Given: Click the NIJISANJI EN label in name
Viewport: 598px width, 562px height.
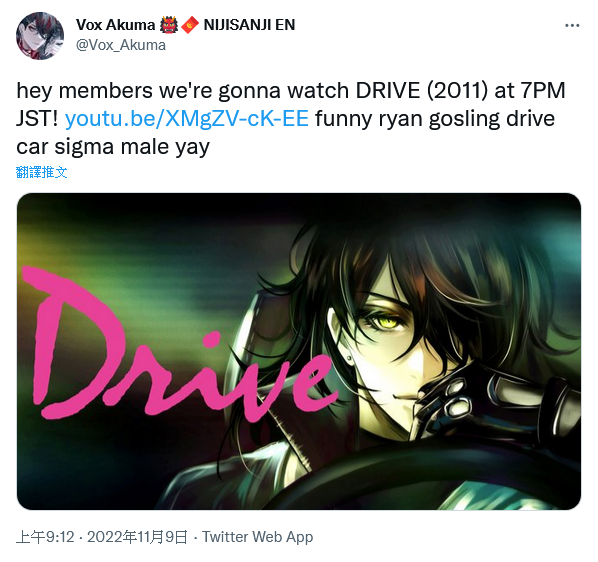Looking at the screenshot, I should click(x=249, y=25).
